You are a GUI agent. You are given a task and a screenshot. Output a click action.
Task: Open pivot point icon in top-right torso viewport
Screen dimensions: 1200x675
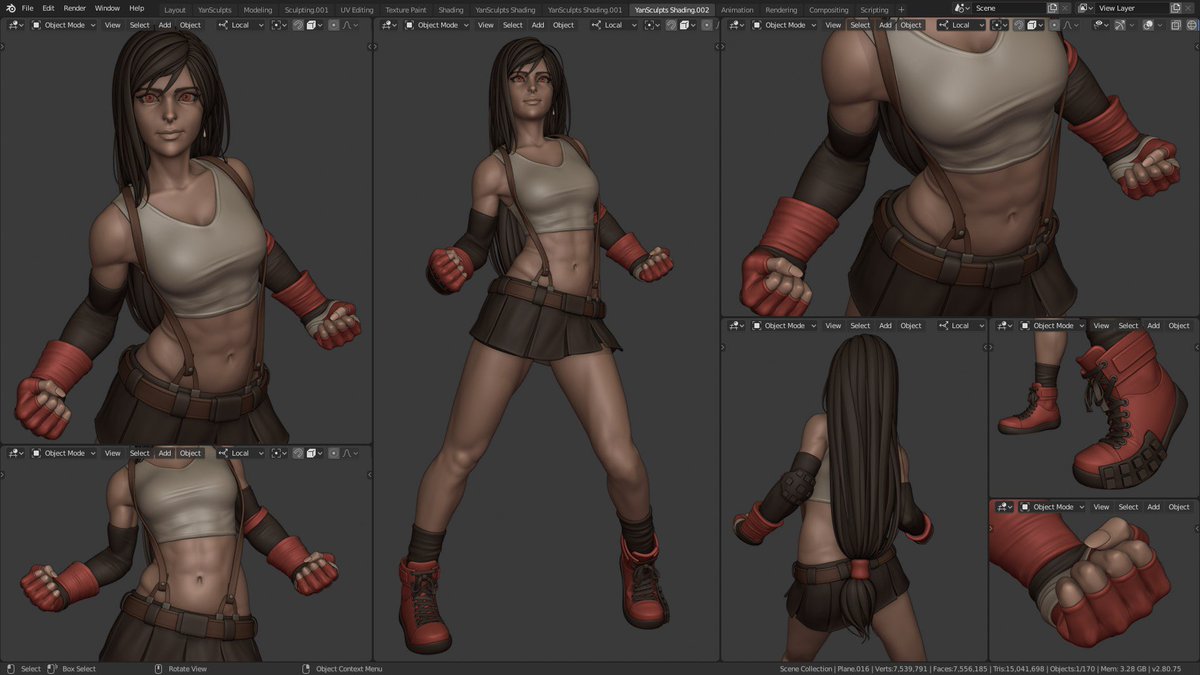[999, 25]
